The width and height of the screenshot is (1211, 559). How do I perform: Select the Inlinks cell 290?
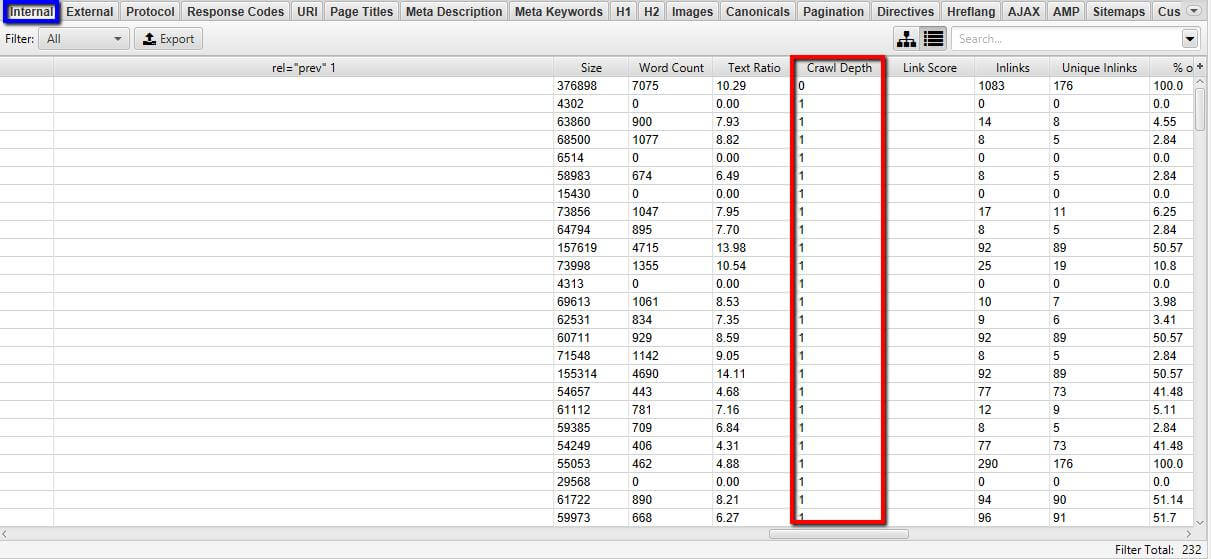1012,464
